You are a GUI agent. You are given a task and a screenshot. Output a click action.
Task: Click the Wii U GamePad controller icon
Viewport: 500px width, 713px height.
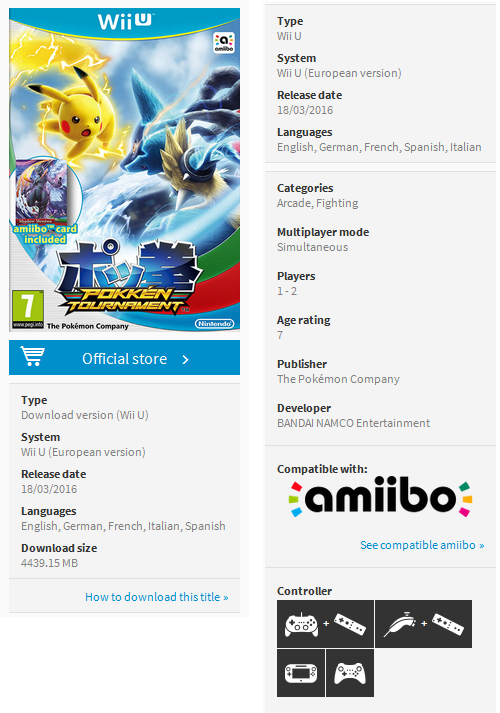tap(301, 673)
